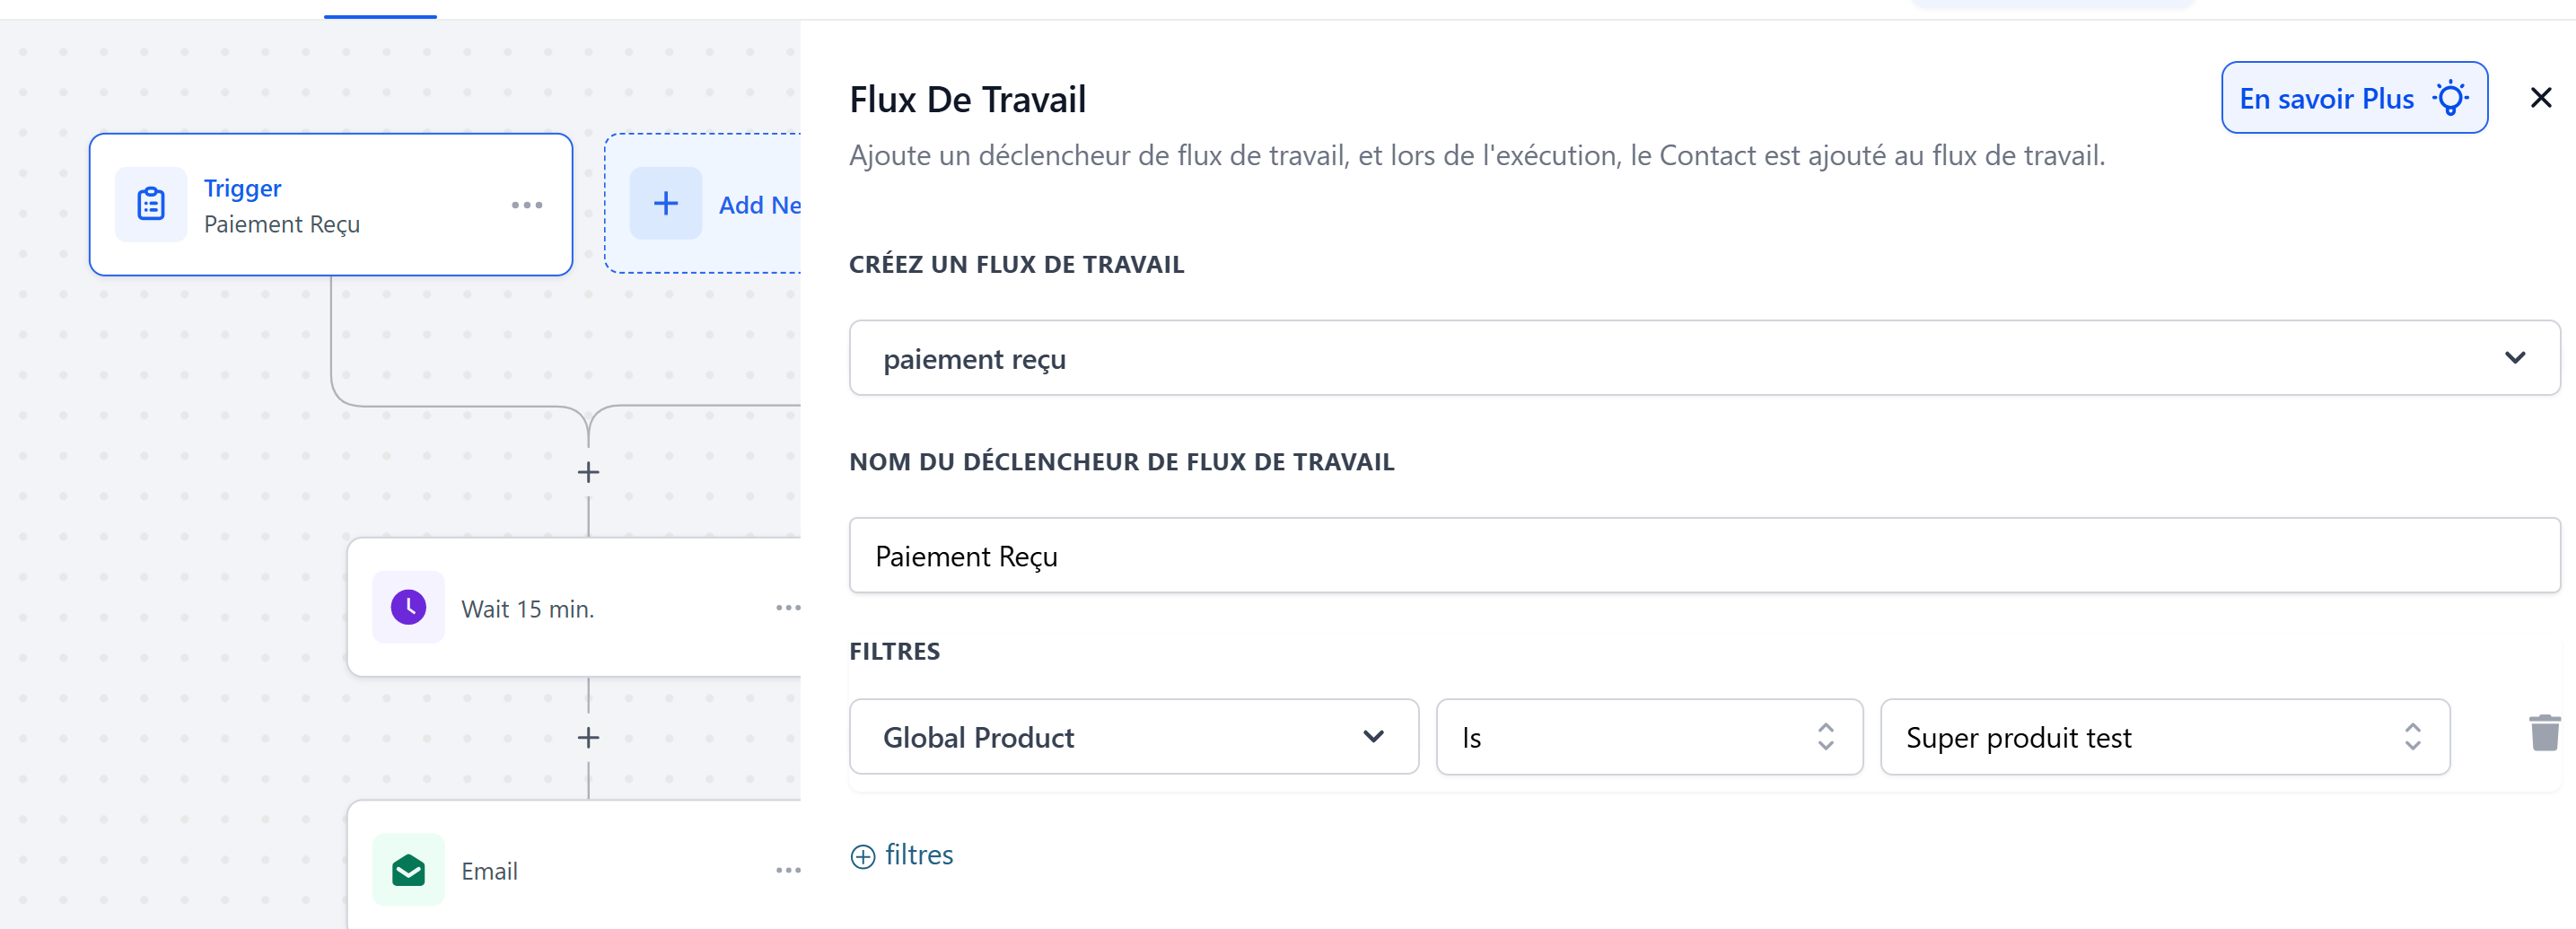
Task: Click the trigger name field Paiement Reçu
Action: [x=1703, y=556]
